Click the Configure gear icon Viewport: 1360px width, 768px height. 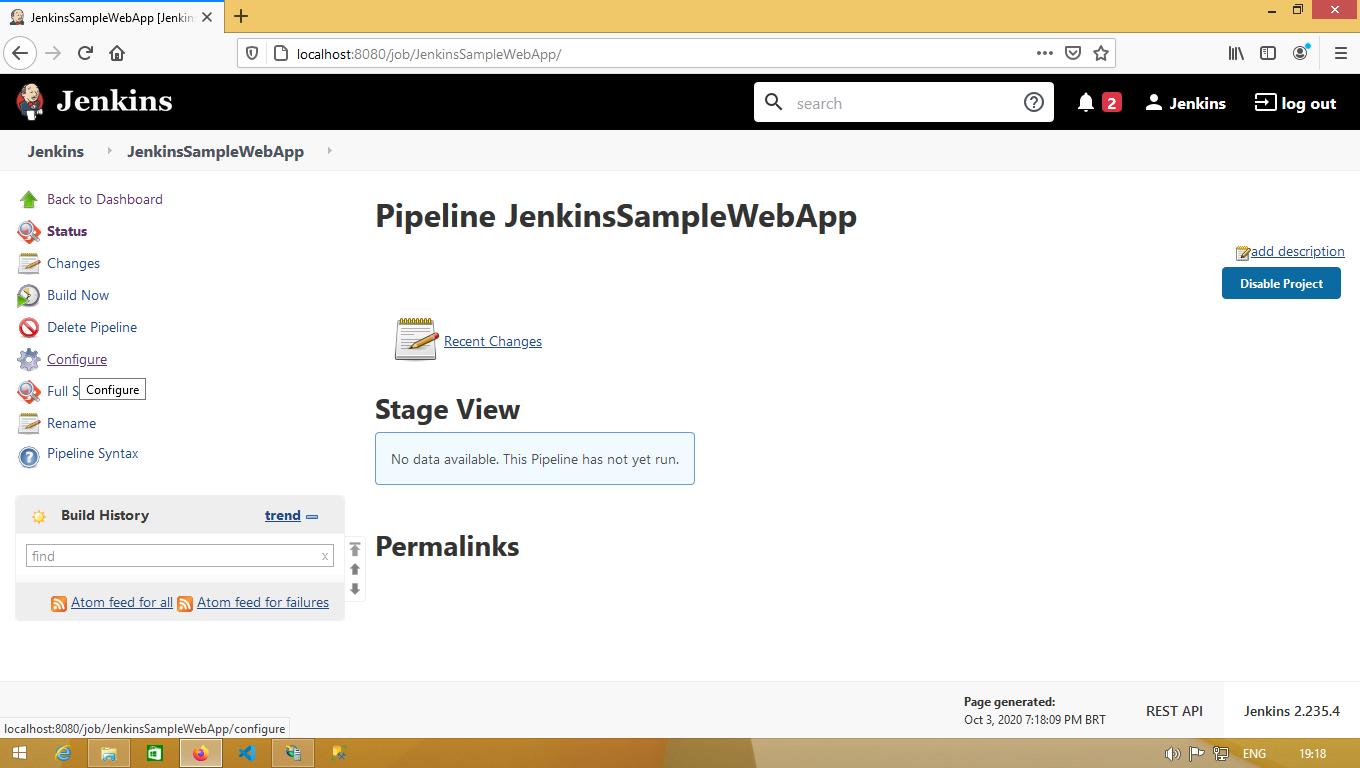pos(29,360)
